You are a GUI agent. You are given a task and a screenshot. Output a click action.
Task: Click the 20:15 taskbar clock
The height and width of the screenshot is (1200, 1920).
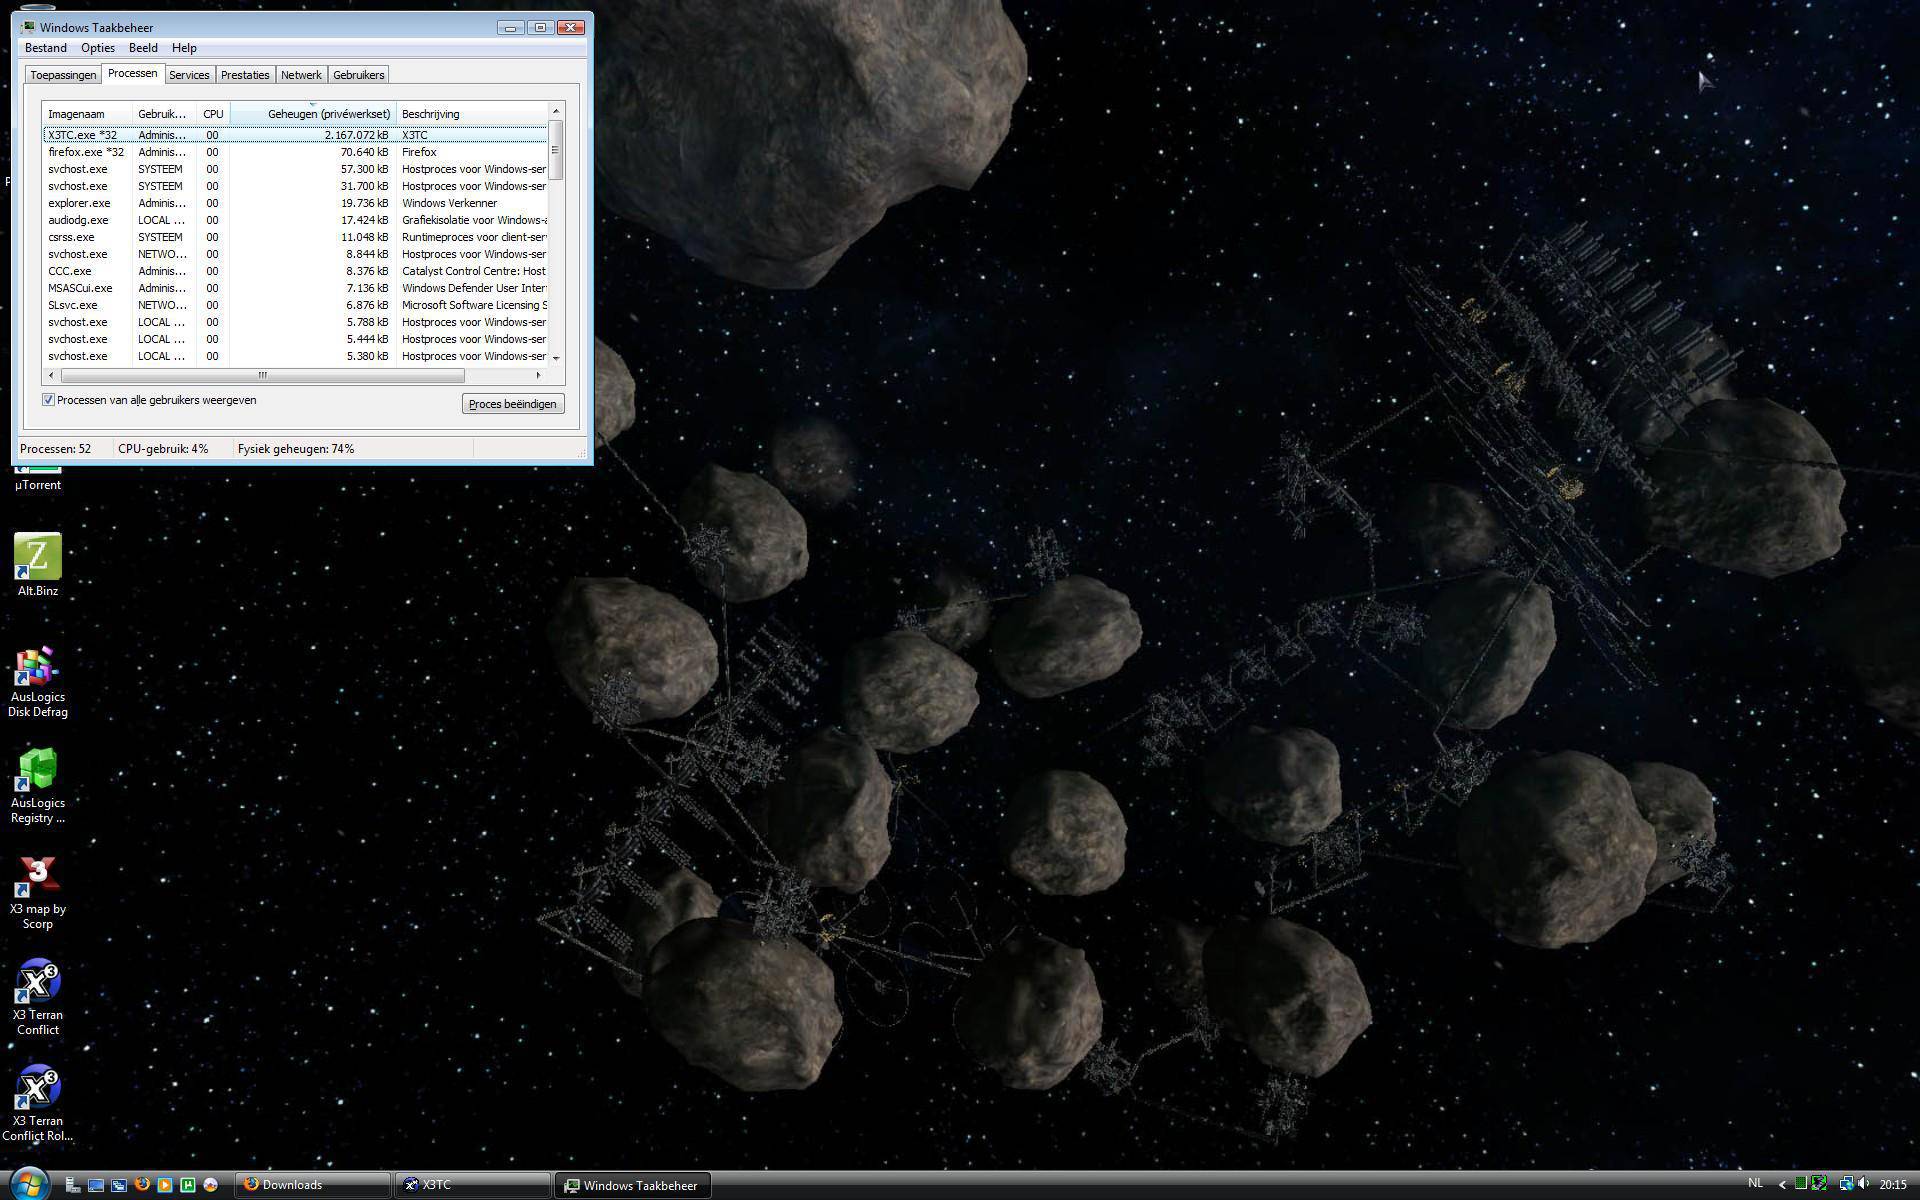click(x=1893, y=1184)
